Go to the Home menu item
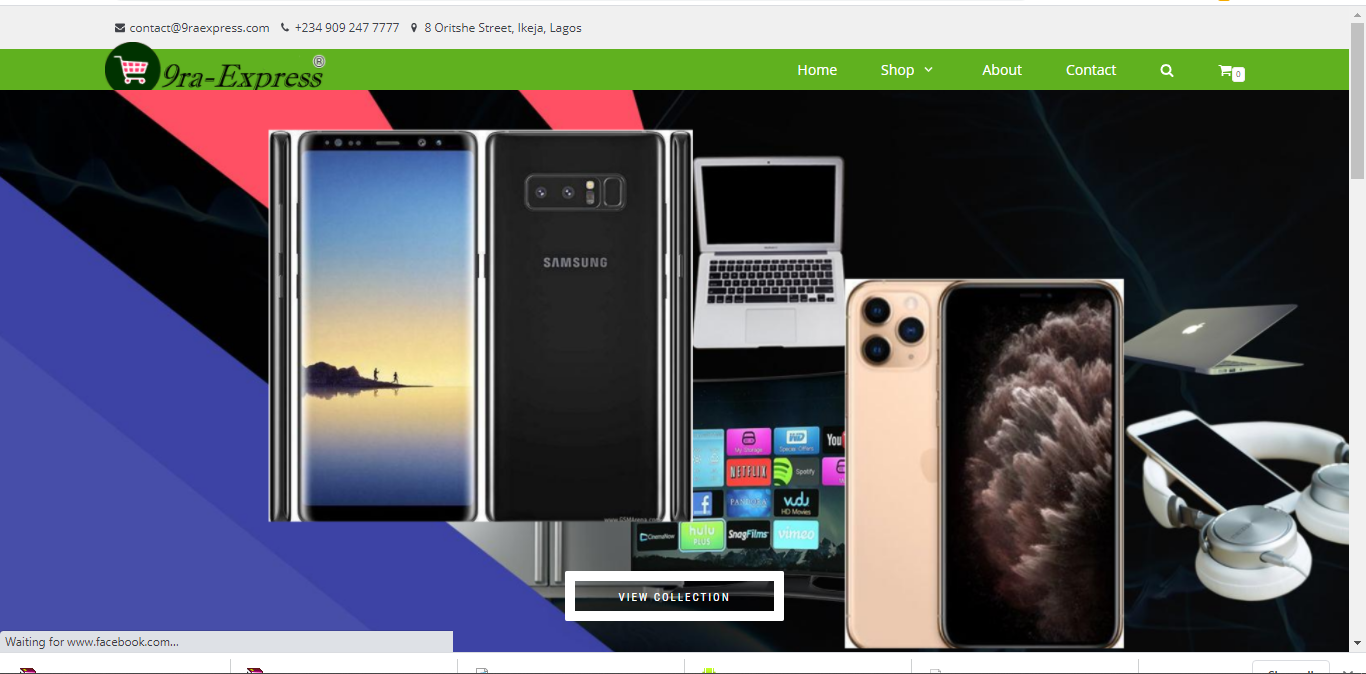This screenshot has height=674, width=1366. pyautogui.click(x=817, y=70)
